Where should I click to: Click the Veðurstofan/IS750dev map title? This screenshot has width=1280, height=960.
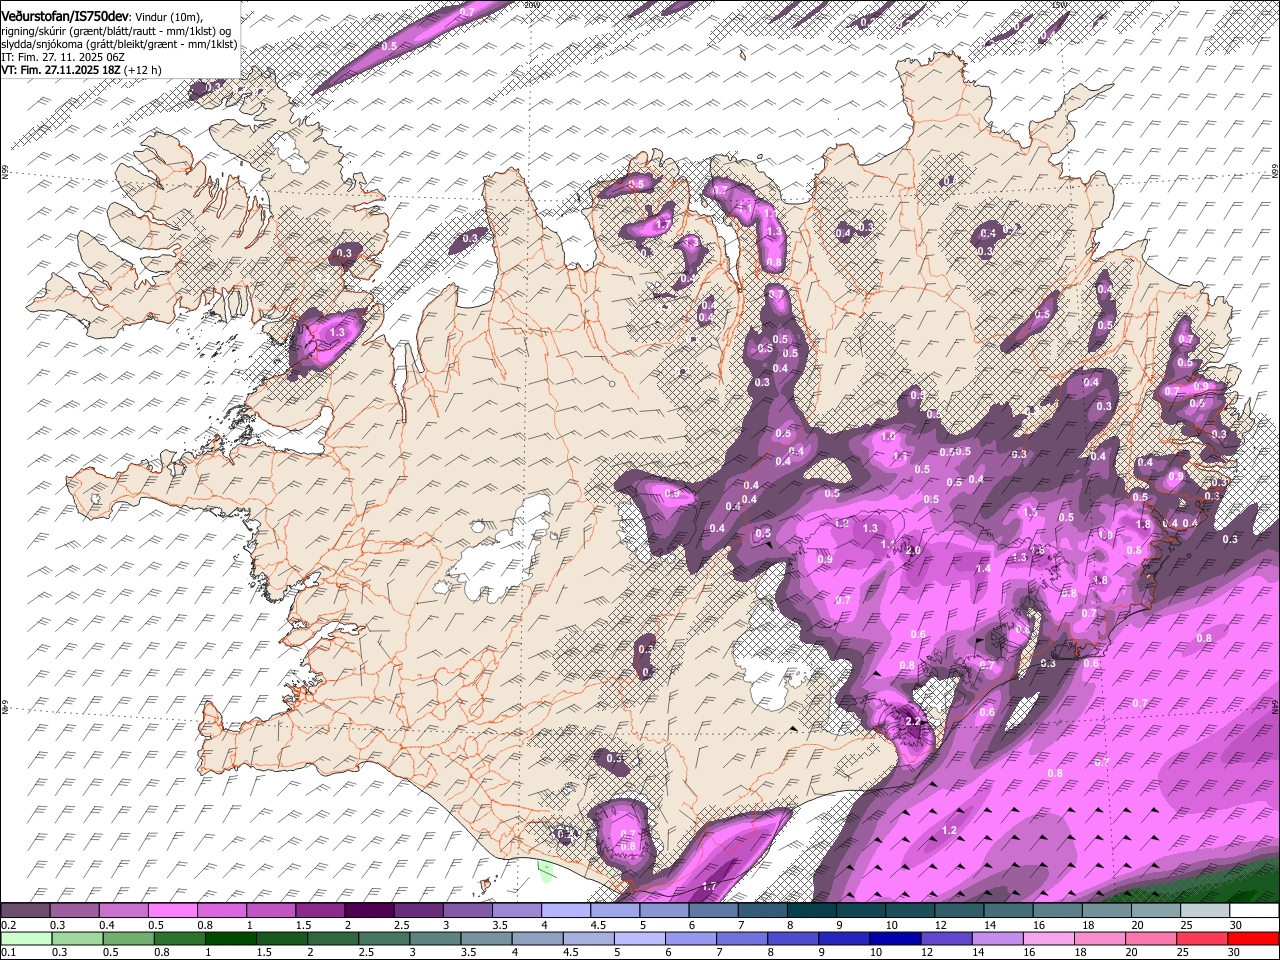tap(65, 17)
